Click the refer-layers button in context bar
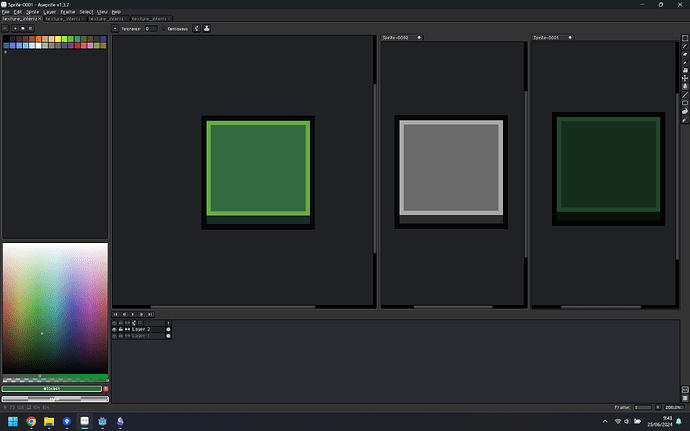This screenshot has width=690, height=431. tap(206, 29)
